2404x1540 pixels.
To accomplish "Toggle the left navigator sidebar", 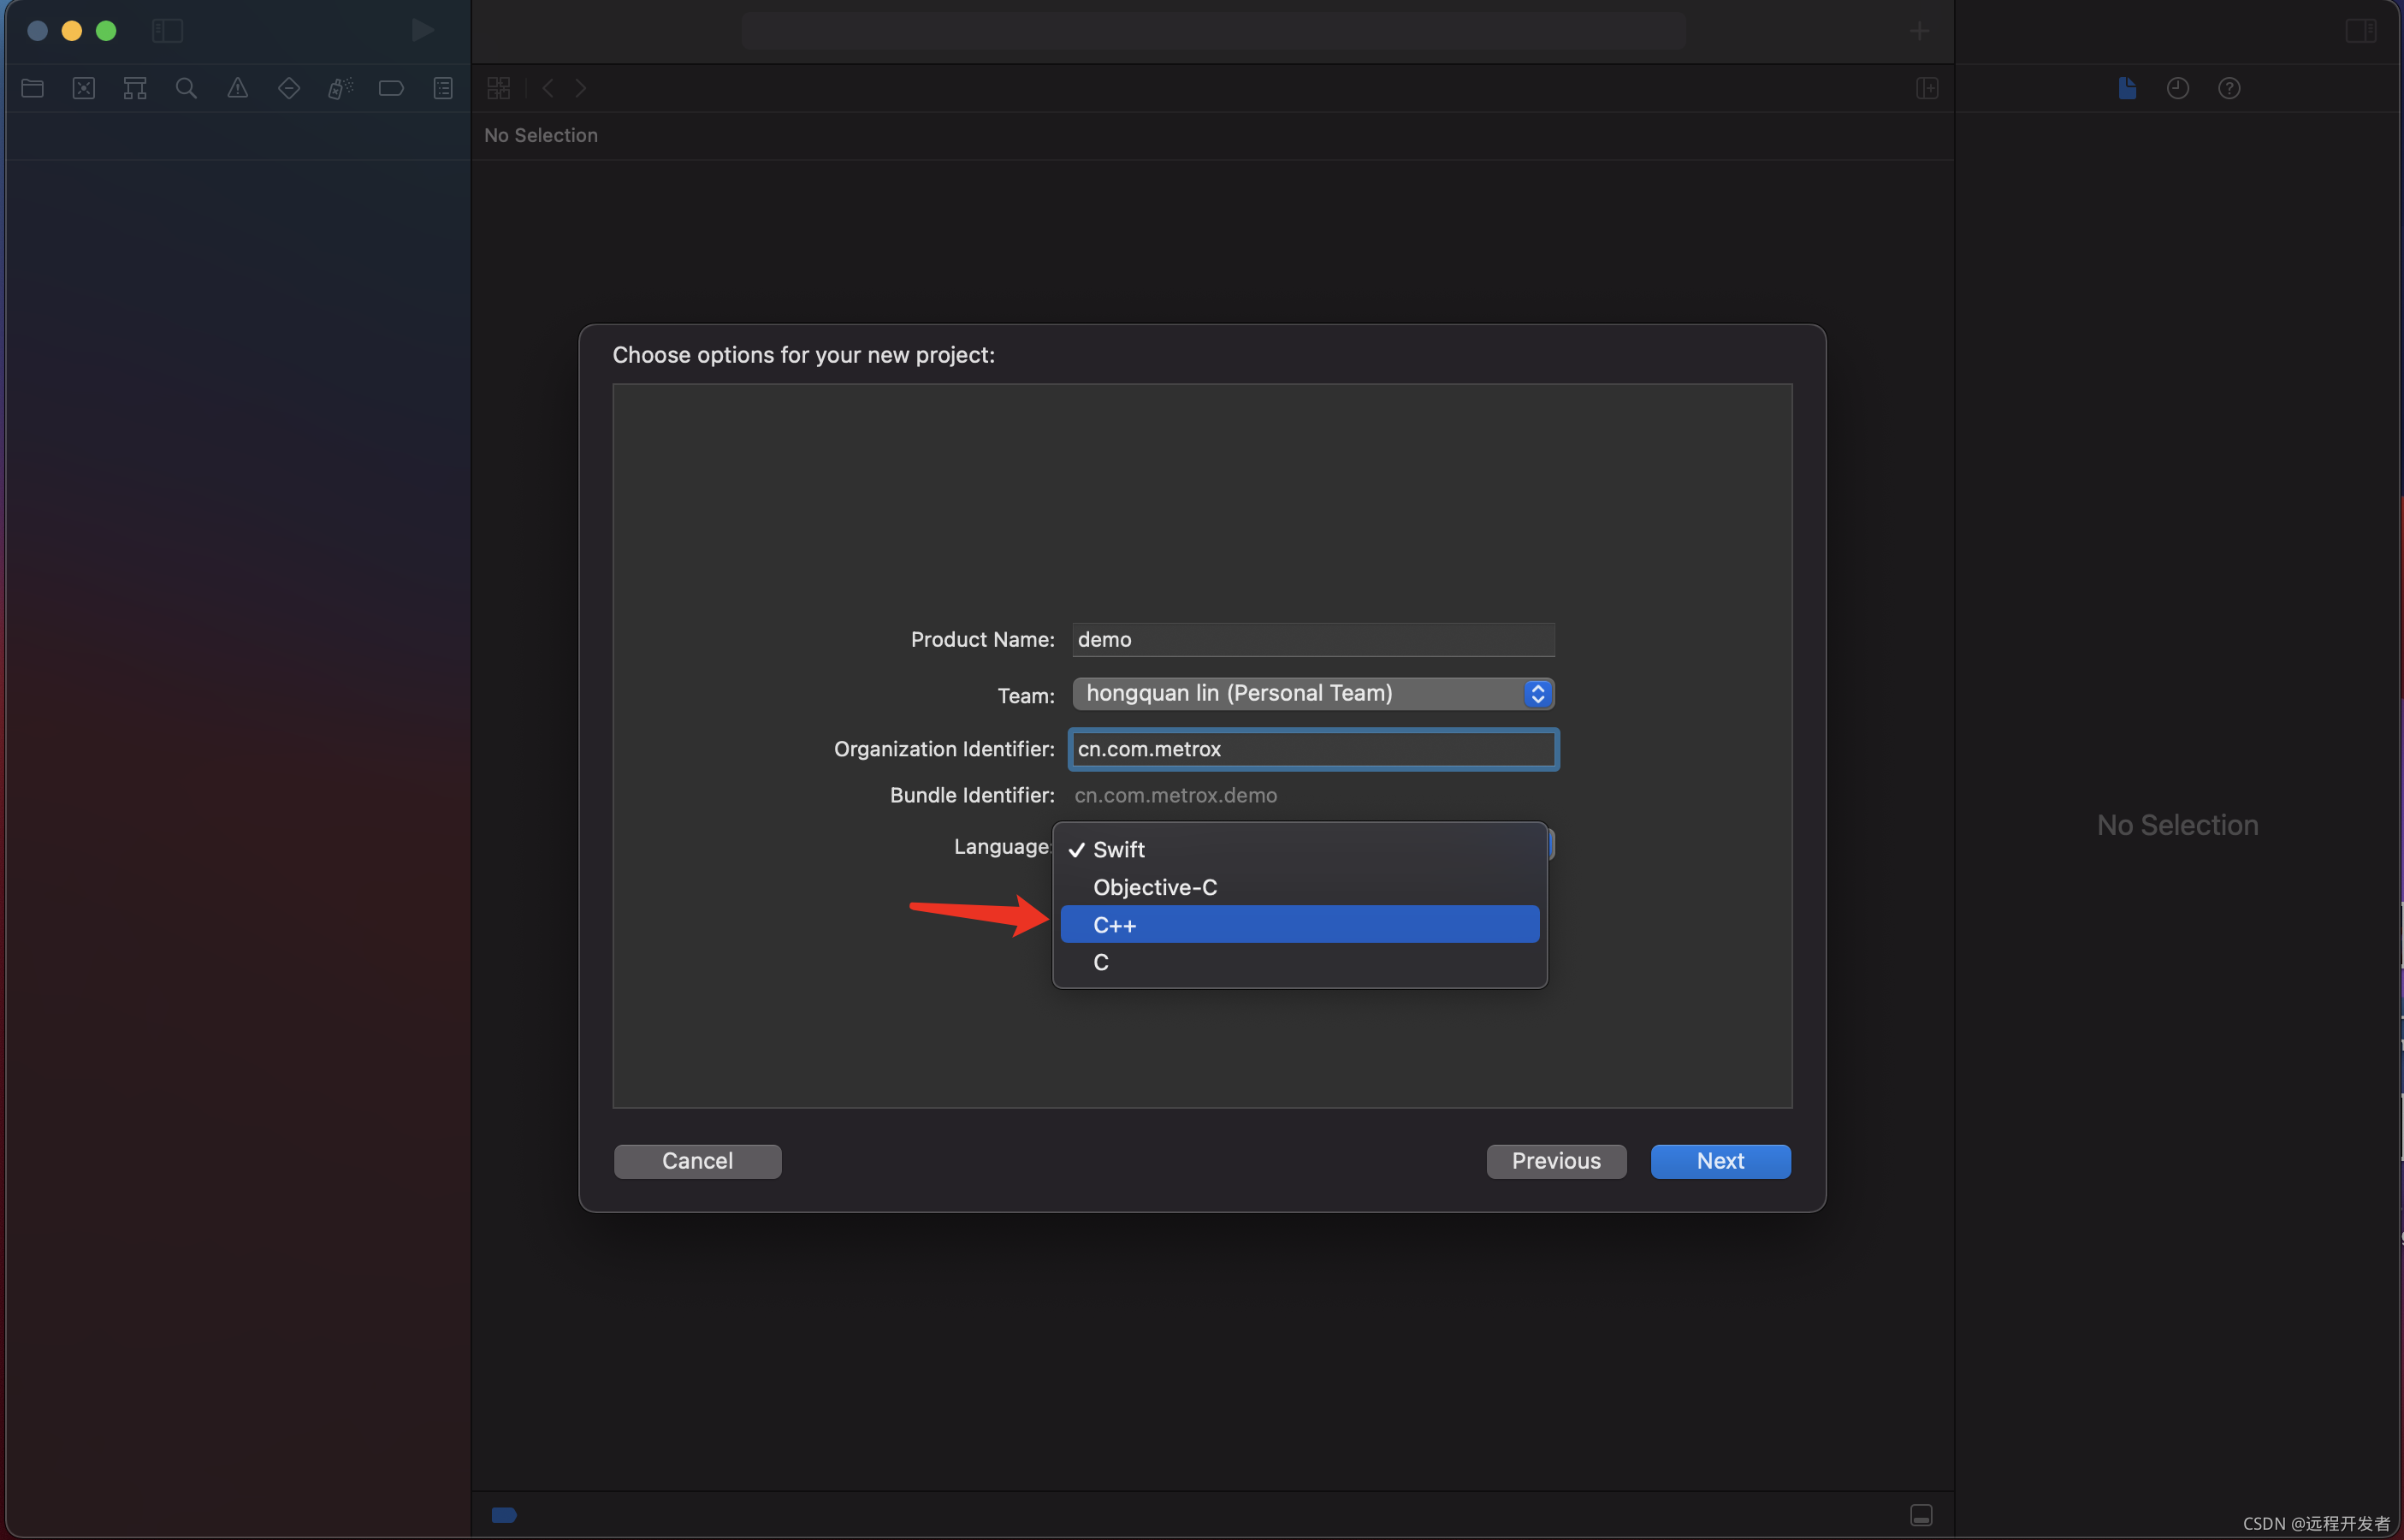I will 167,31.
